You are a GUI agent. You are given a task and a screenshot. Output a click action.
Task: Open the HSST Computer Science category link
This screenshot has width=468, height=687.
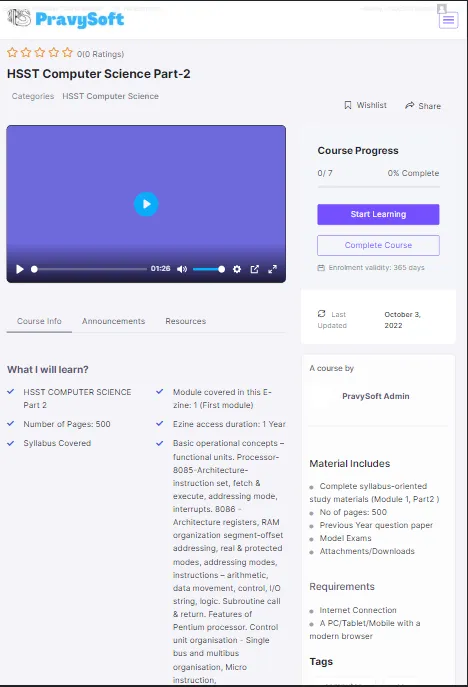(110, 96)
